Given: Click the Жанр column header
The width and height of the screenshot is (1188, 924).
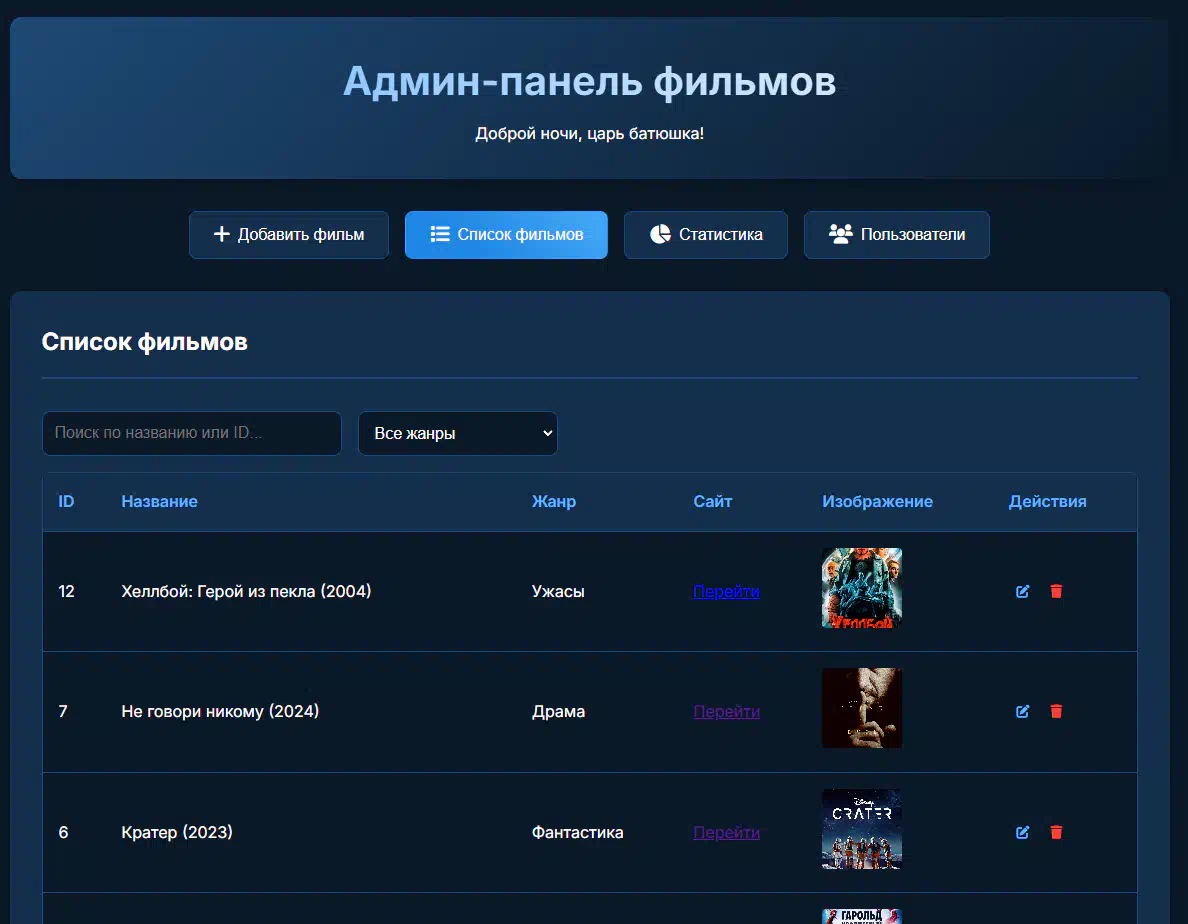Looking at the screenshot, I should 554,501.
